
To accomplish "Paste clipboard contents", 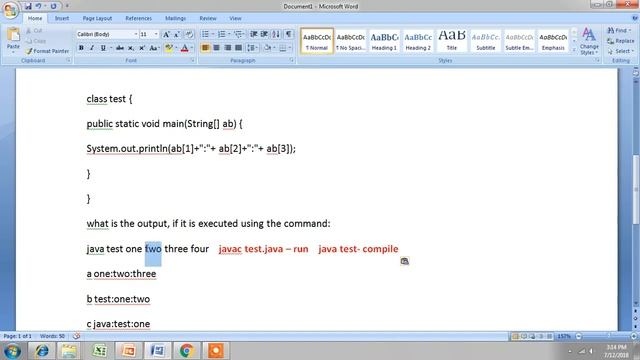I will click(13, 40).
